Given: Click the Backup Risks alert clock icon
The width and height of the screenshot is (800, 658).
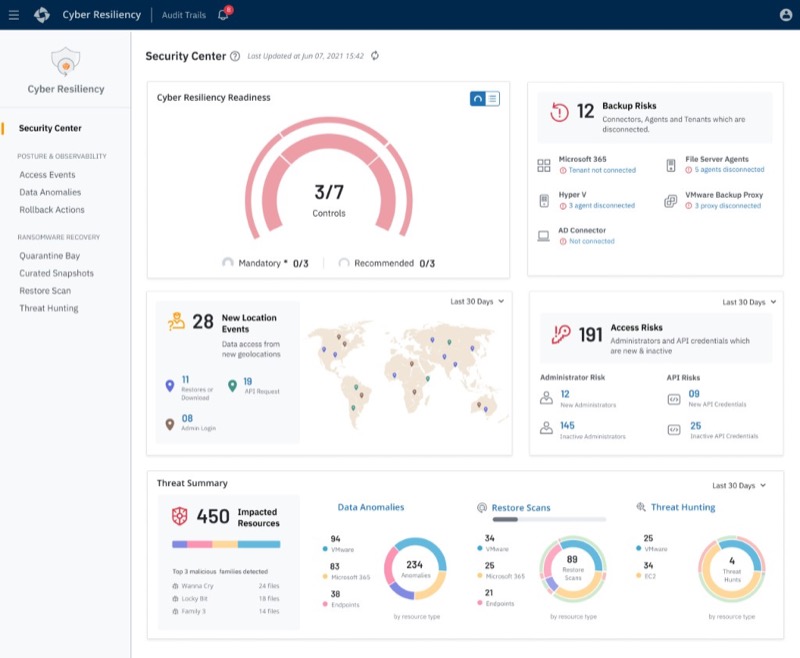Looking at the screenshot, I should pos(559,112).
